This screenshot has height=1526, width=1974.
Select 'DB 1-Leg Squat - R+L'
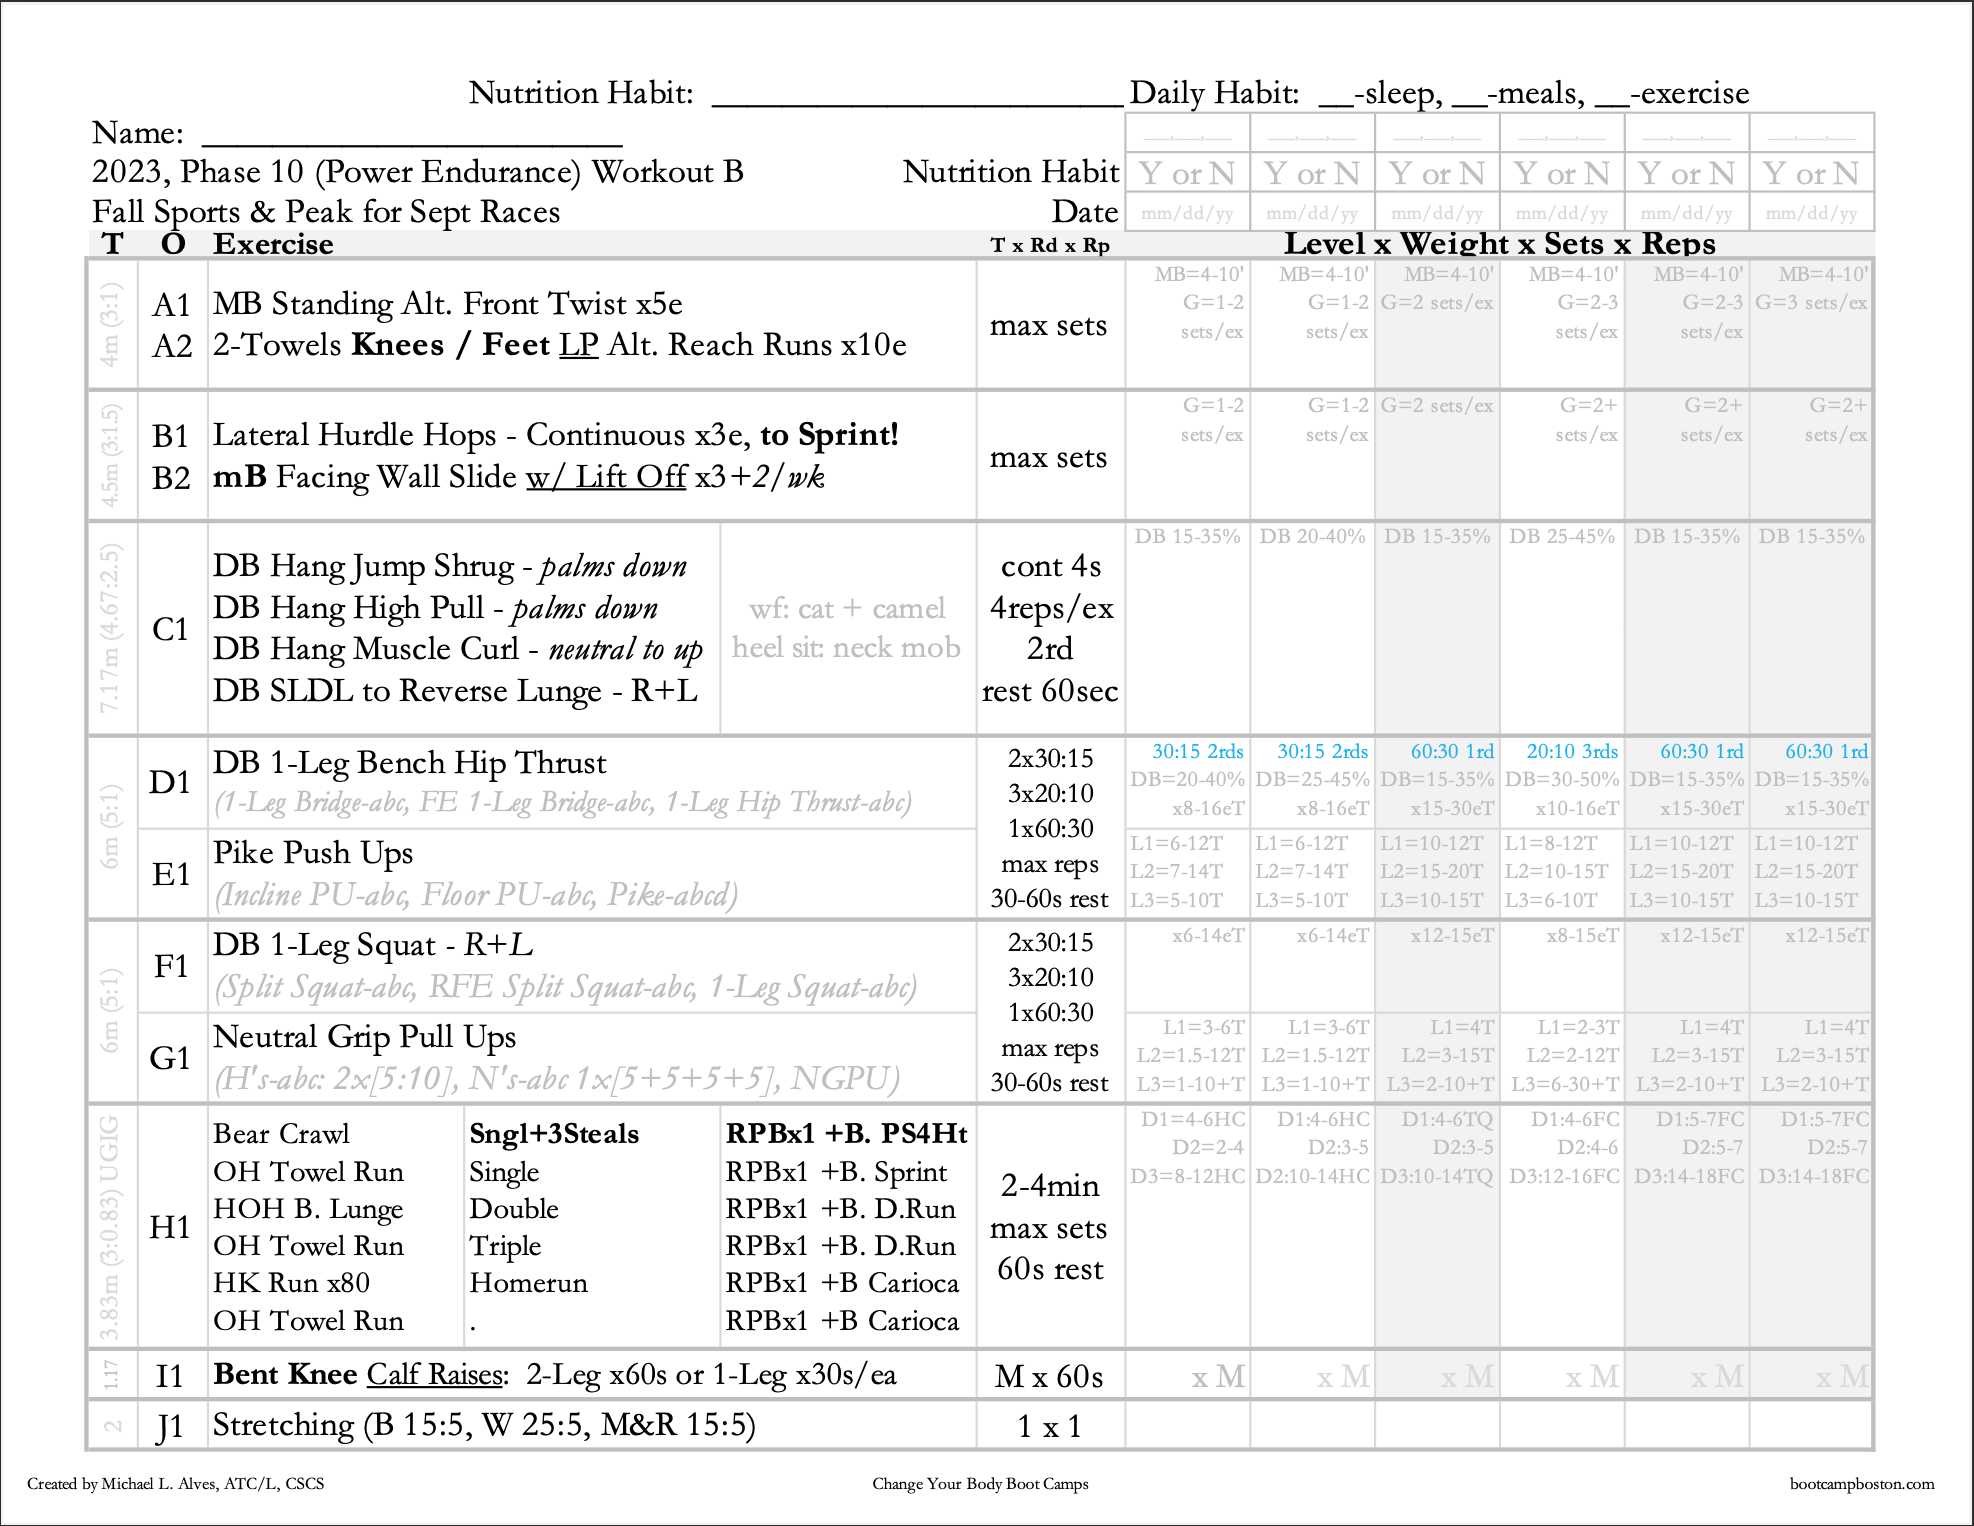(372, 945)
